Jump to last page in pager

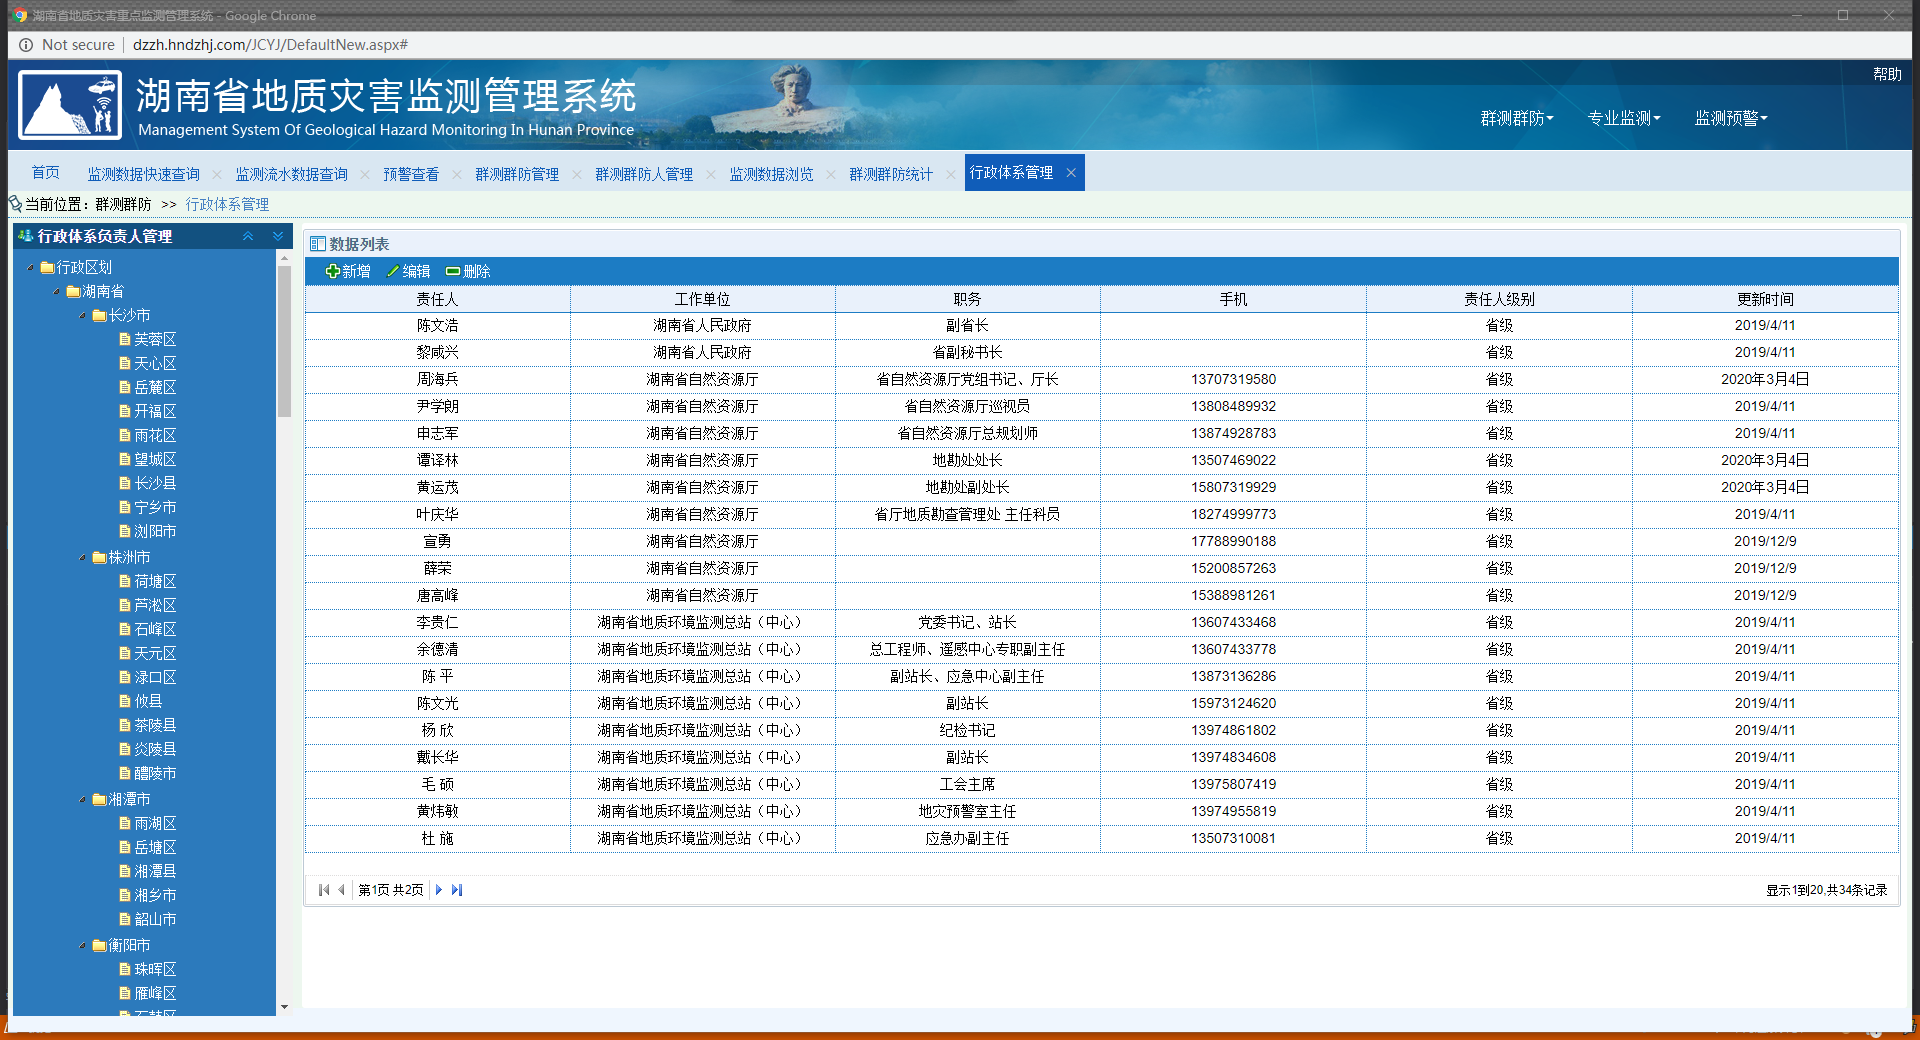click(457, 890)
